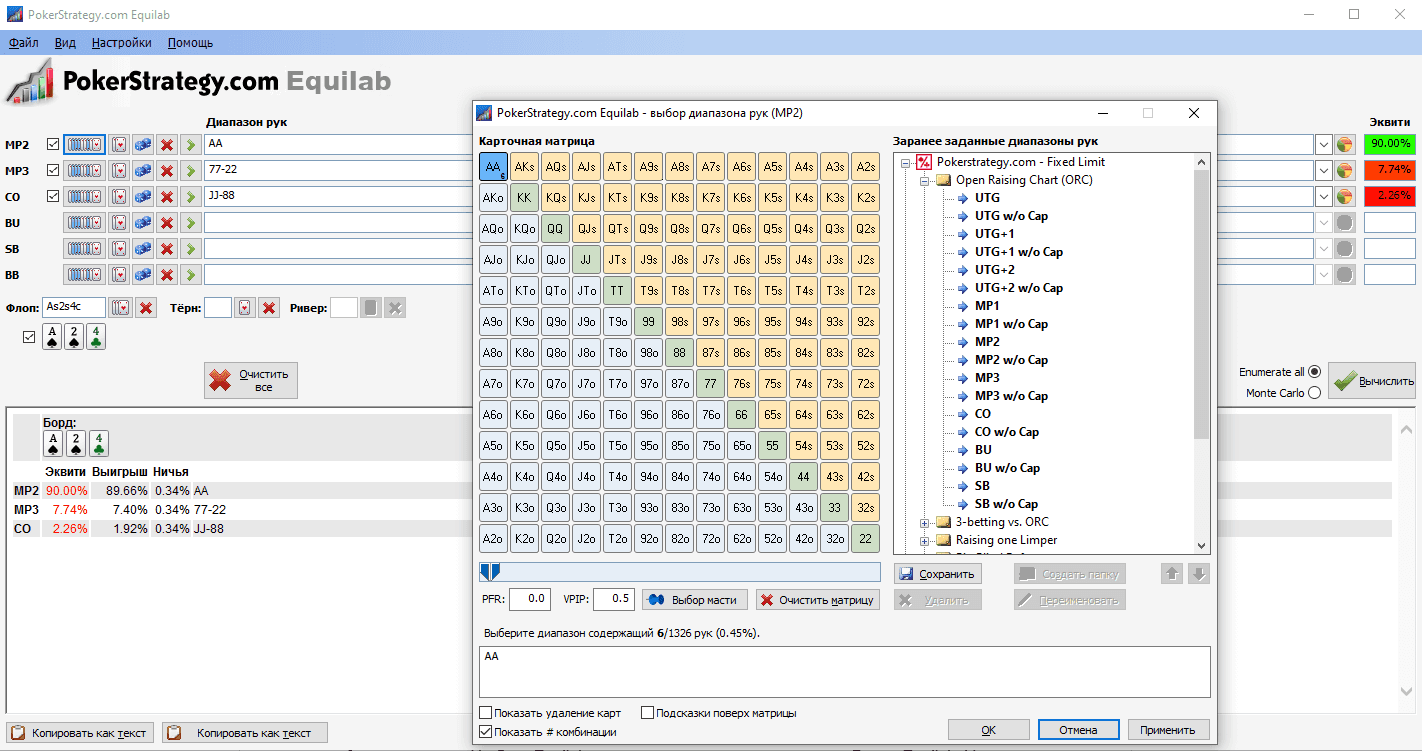Open the Помощь menu
Viewport: 1422px width, 751px height.
pos(190,43)
